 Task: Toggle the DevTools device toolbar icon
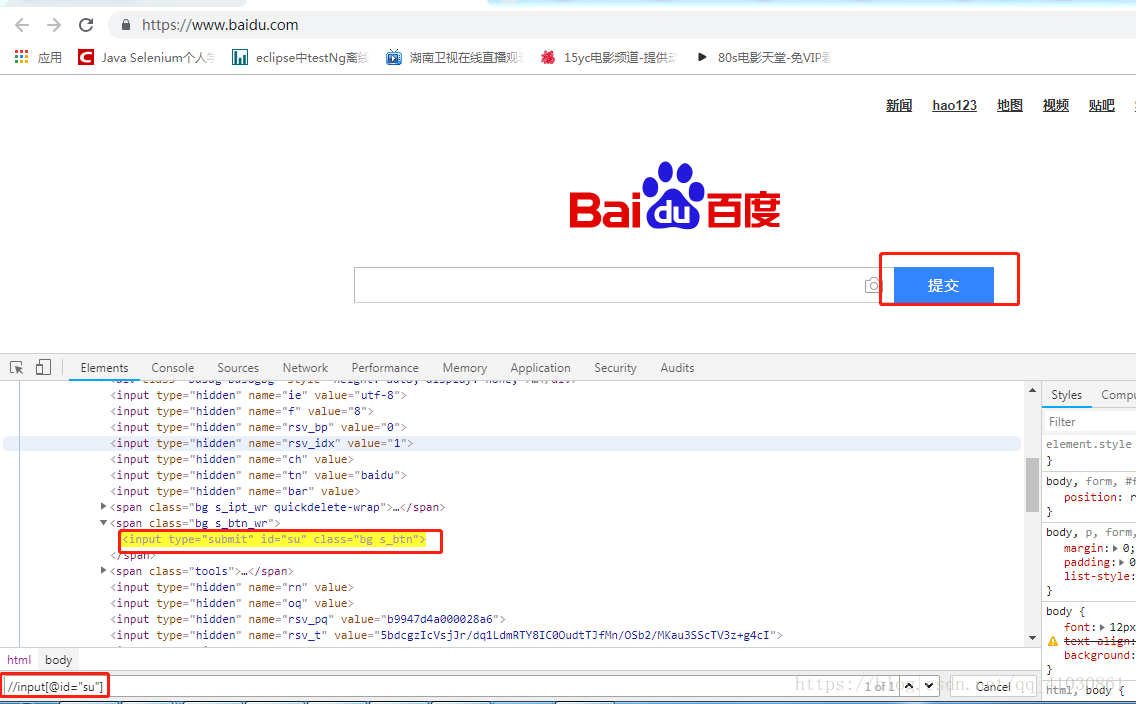pyautogui.click(x=43, y=367)
